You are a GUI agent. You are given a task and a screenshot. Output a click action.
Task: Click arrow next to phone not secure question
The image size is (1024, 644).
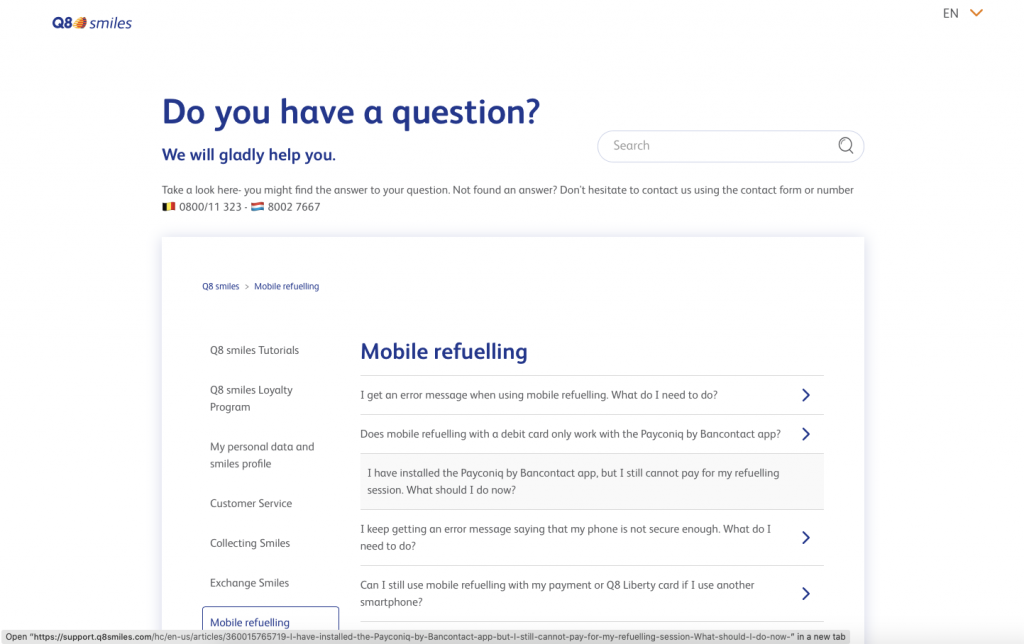click(x=806, y=538)
